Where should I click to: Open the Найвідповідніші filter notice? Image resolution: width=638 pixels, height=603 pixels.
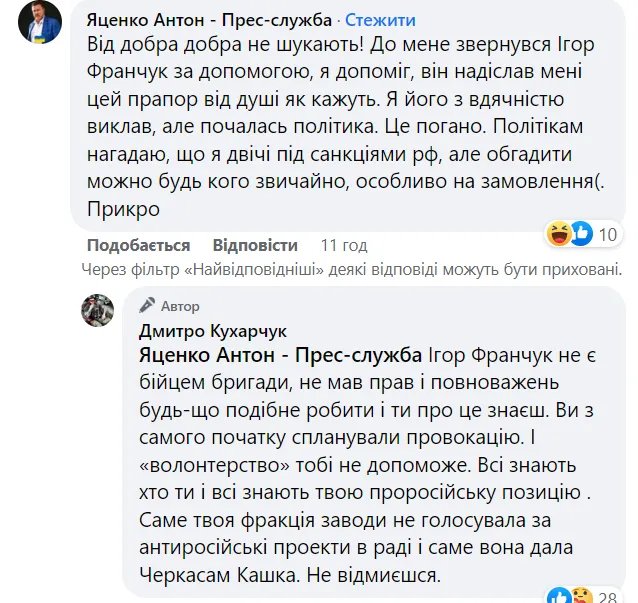click(350, 269)
